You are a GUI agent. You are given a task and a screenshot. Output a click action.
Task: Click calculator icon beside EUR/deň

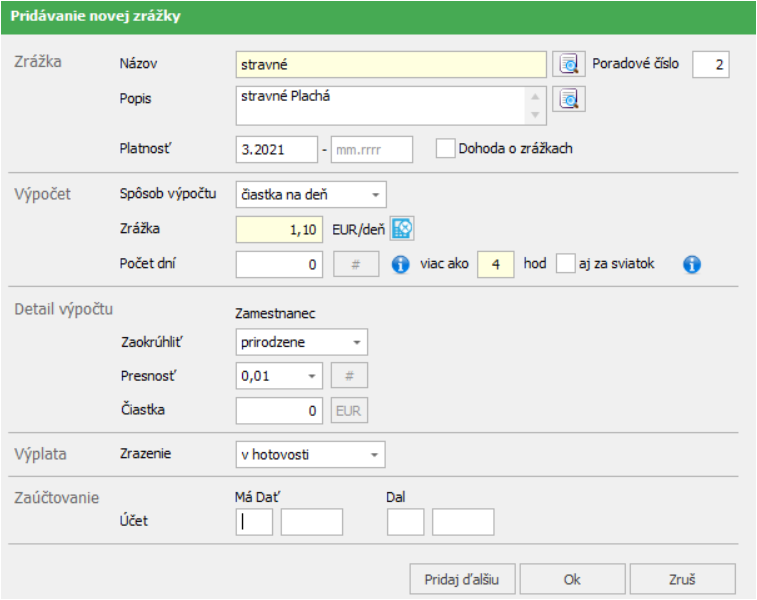[x=402, y=229]
